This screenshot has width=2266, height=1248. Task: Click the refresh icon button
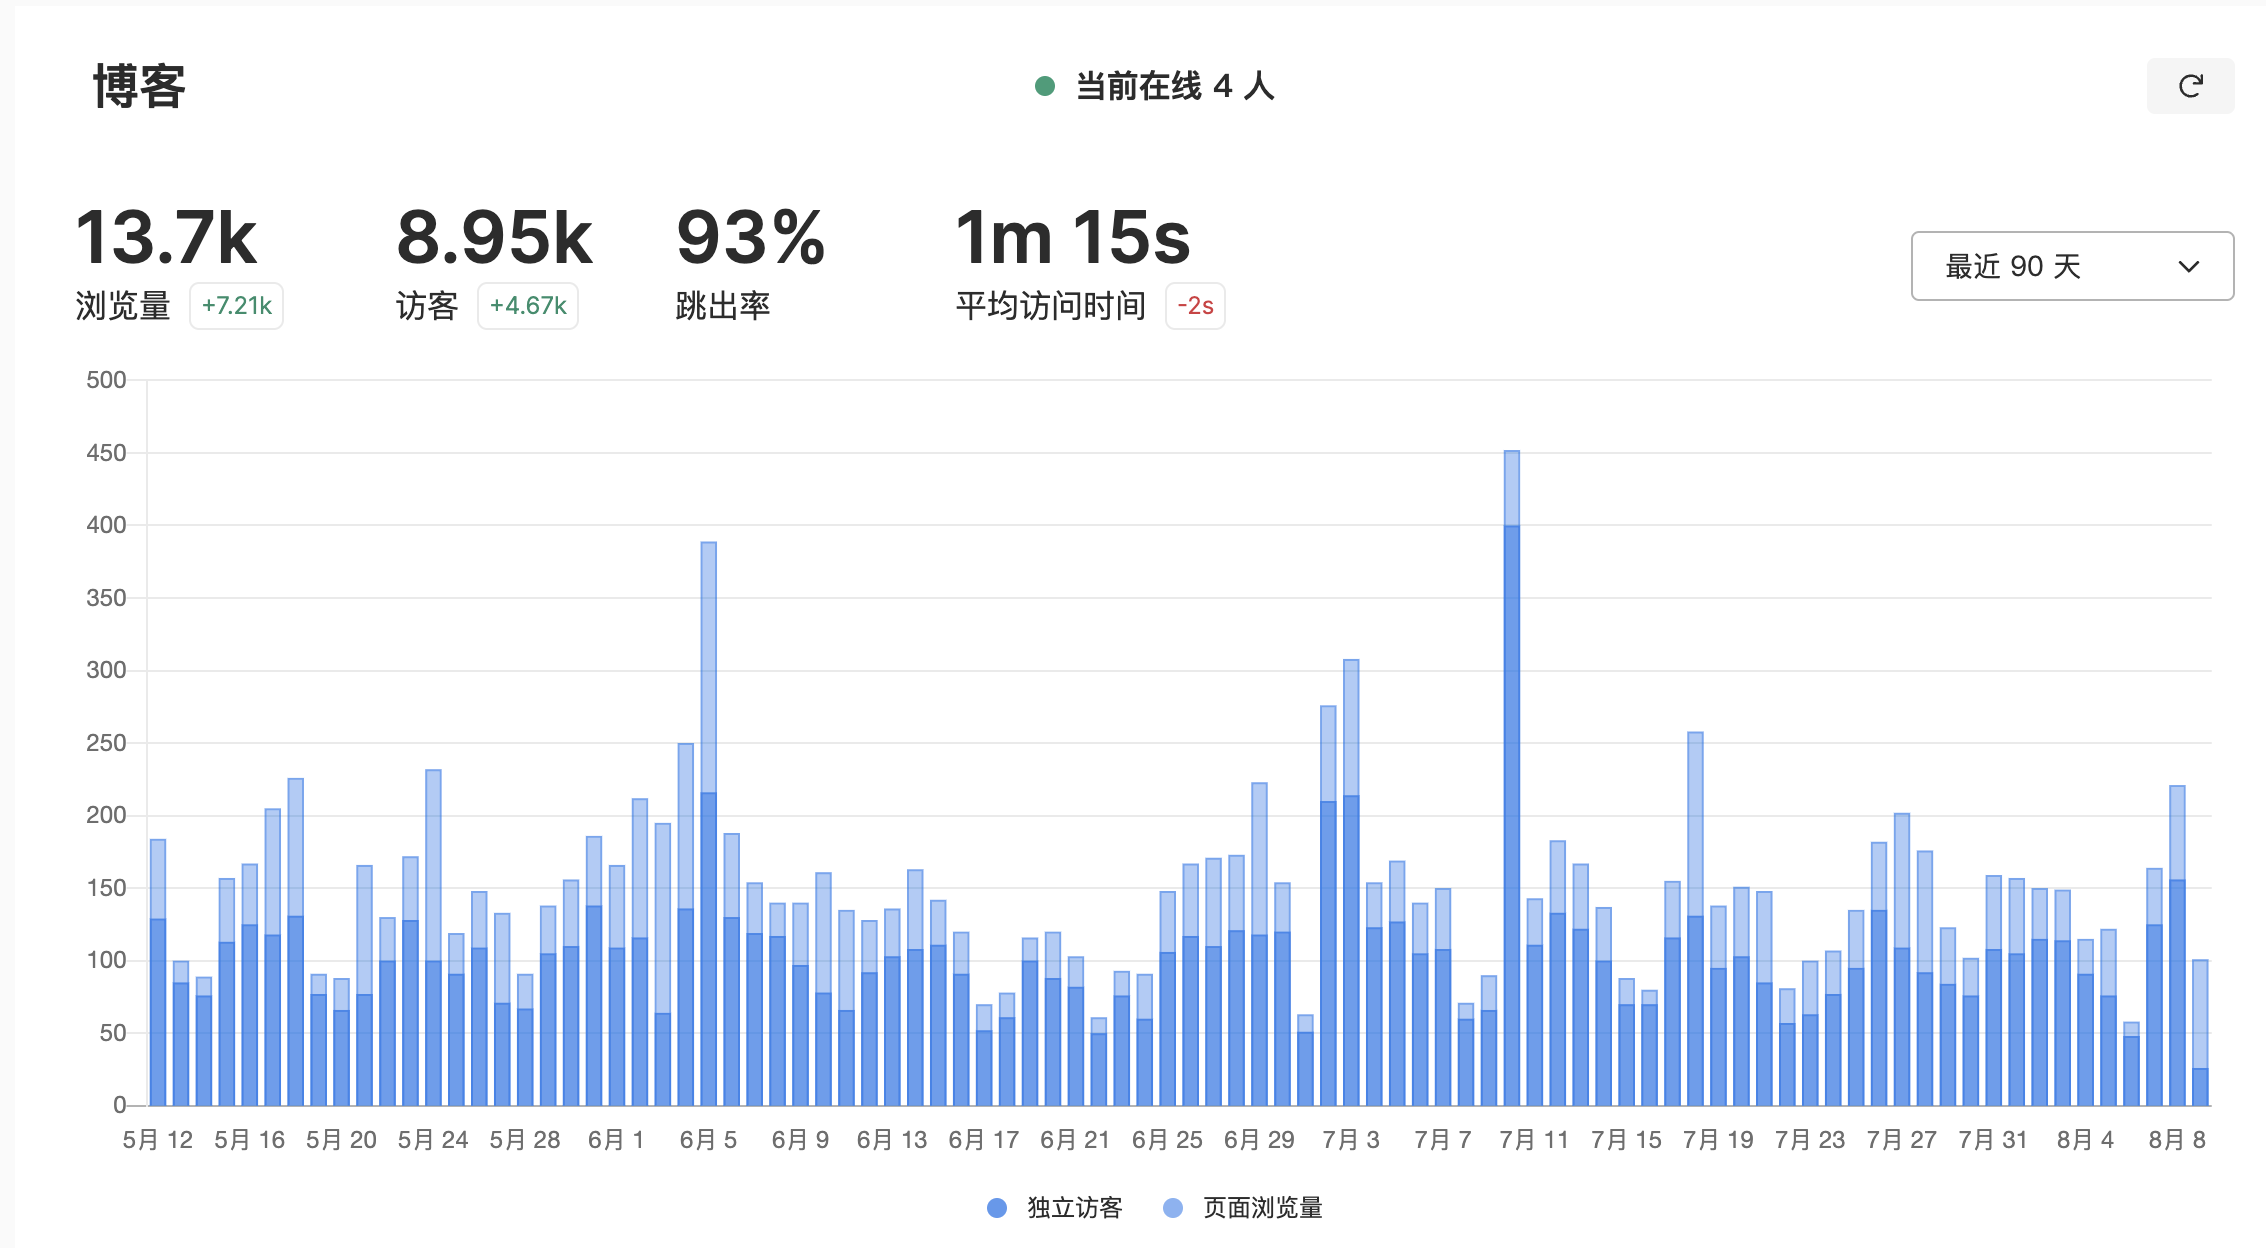[2189, 86]
